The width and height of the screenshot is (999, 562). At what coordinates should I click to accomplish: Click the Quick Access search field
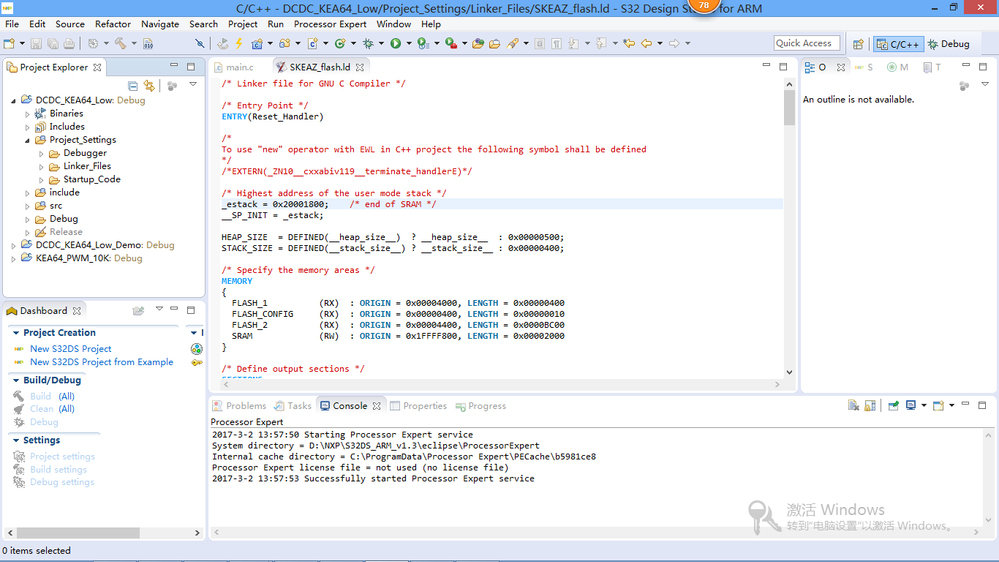(807, 43)
